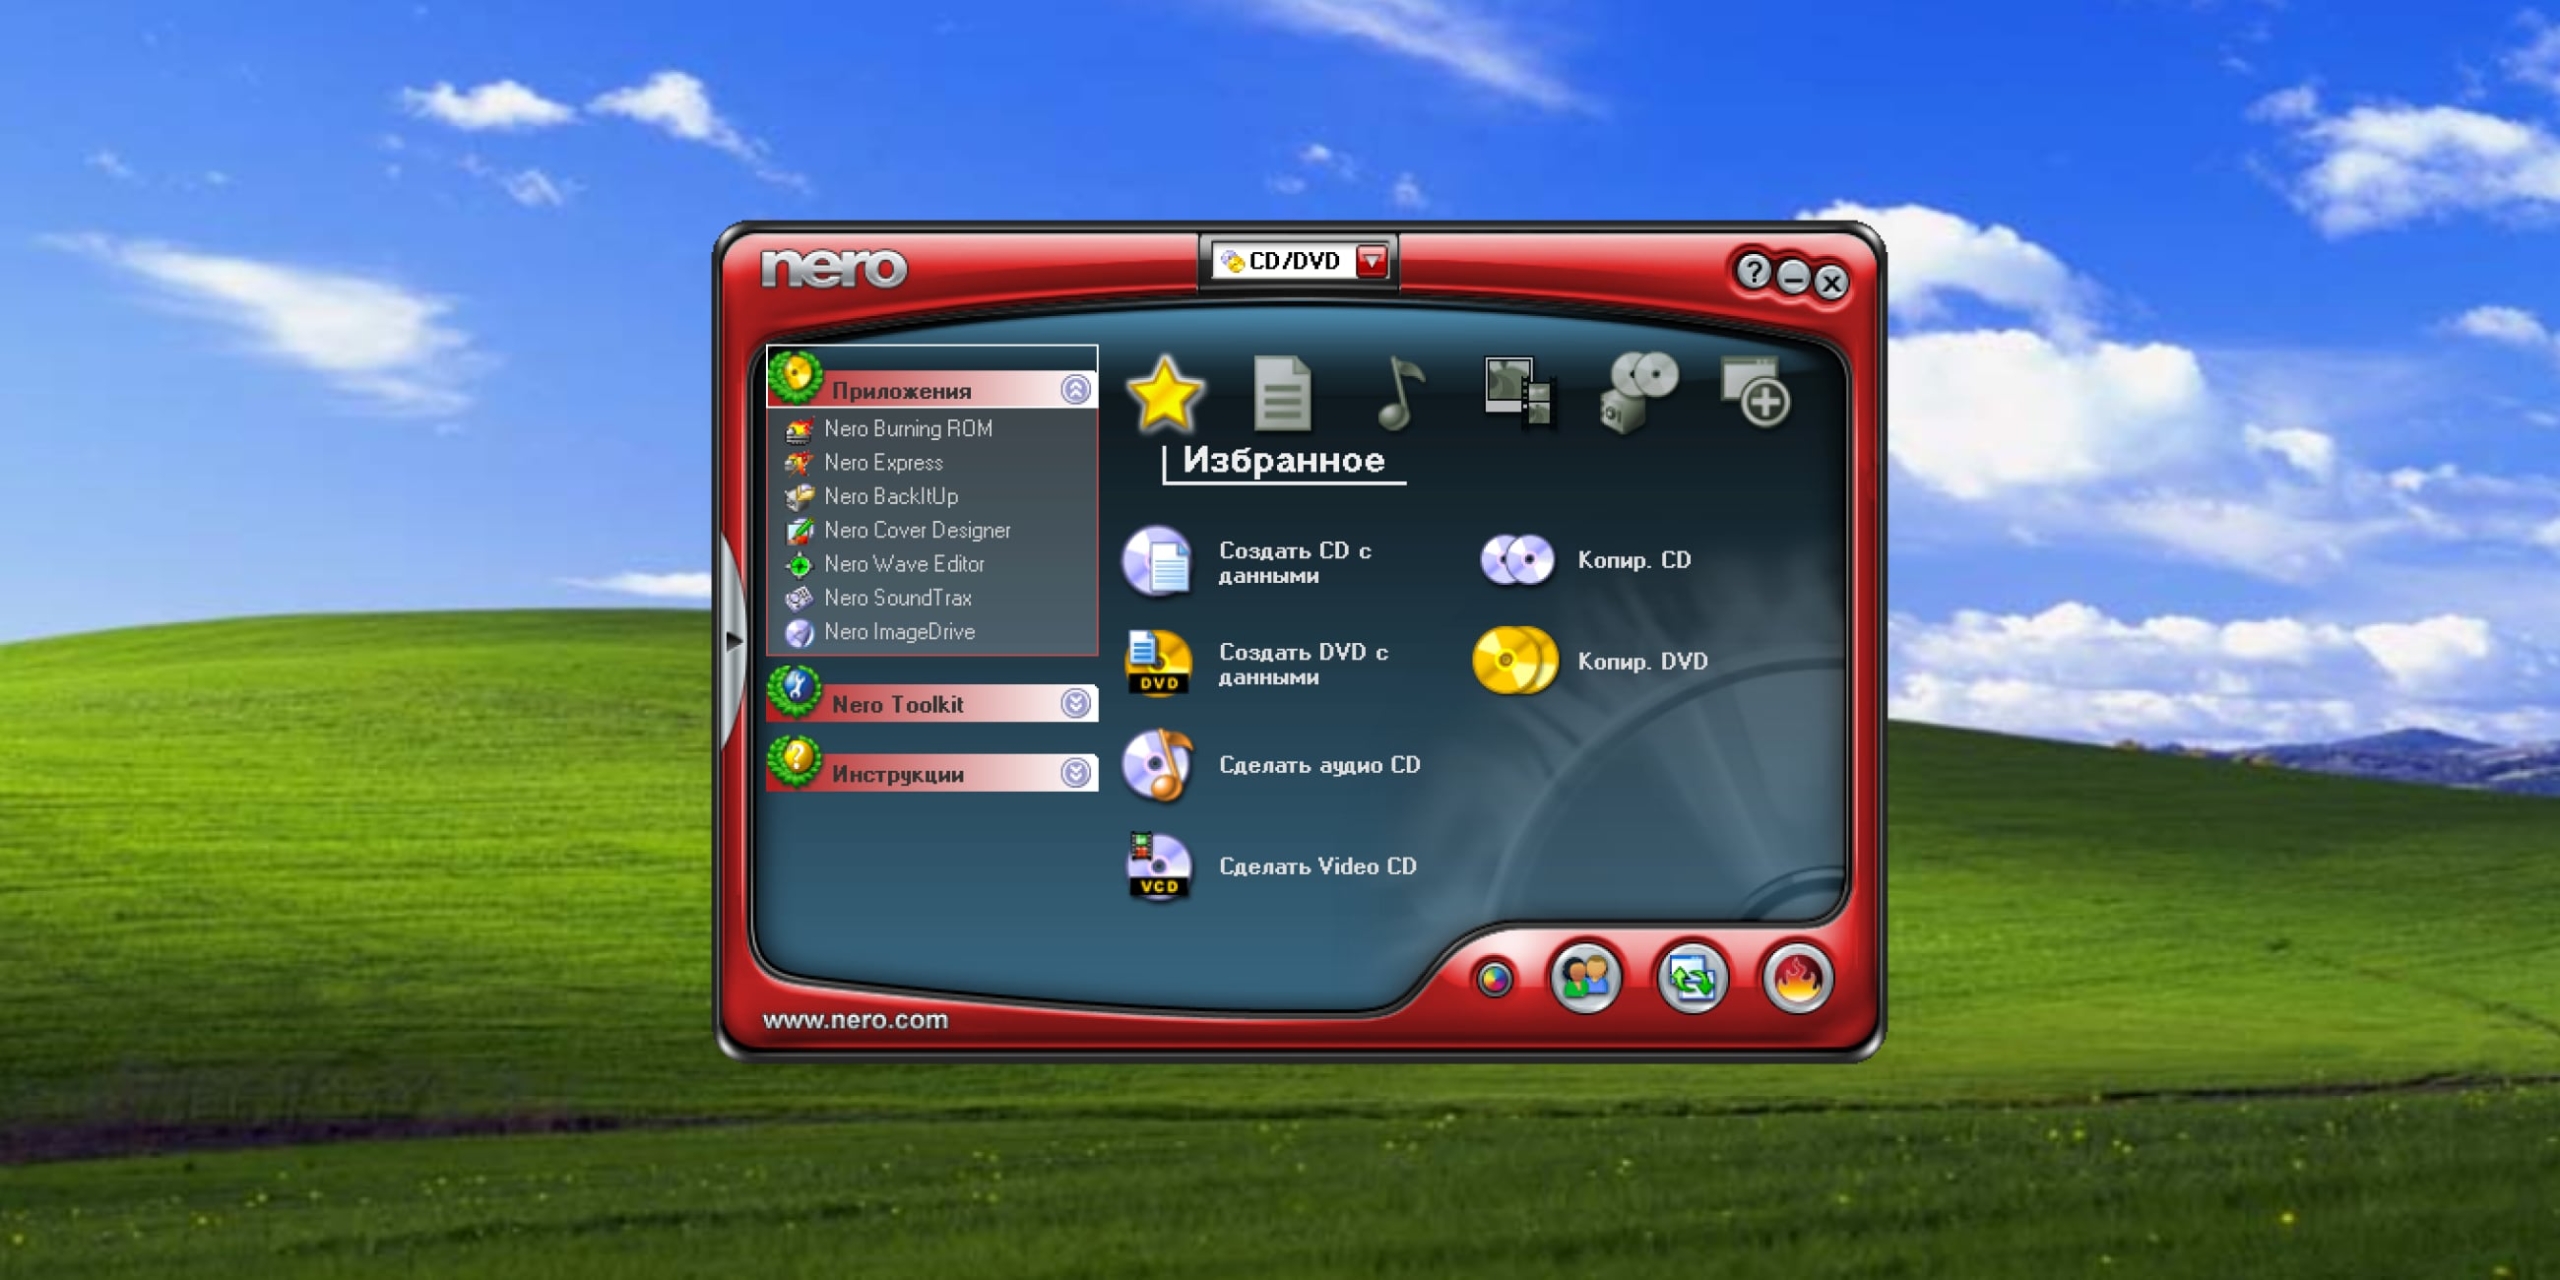
Task: Click the Create data DVD icon
Action: (x=1158, y=662)
